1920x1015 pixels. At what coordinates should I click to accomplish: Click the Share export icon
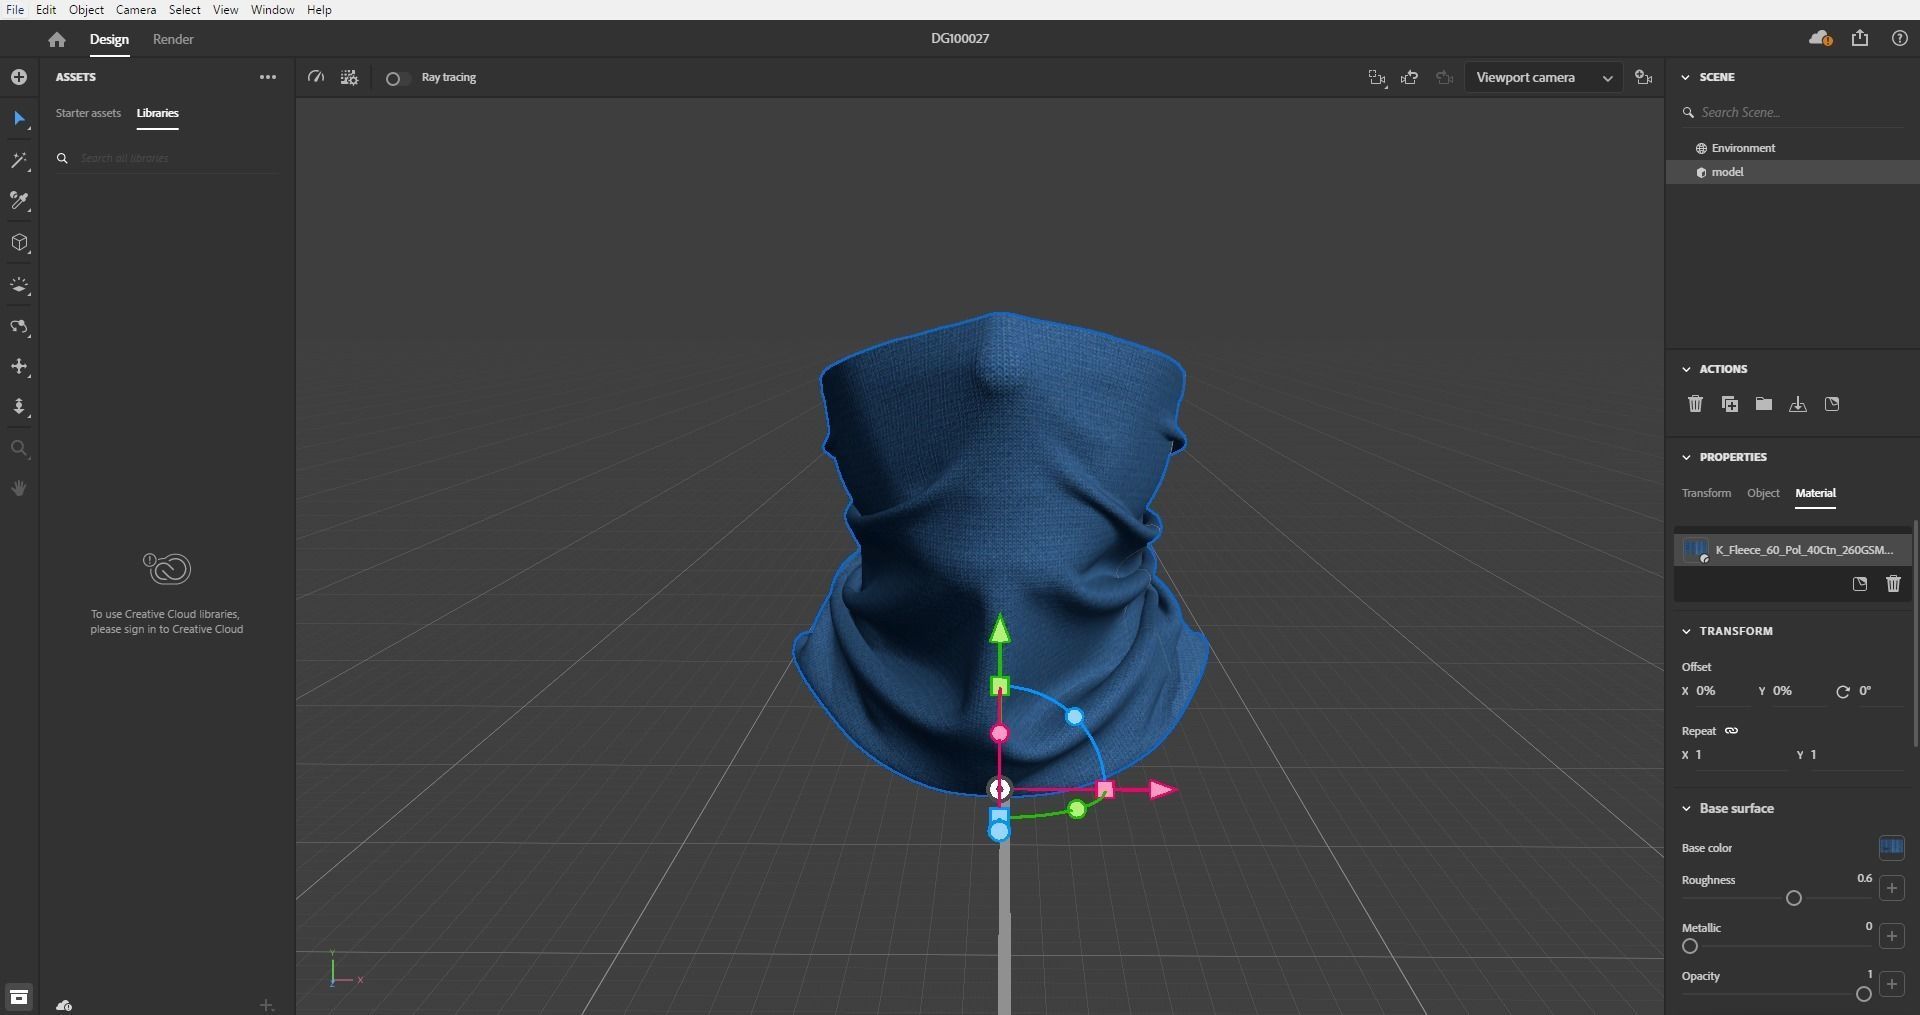coord(1860,38)
